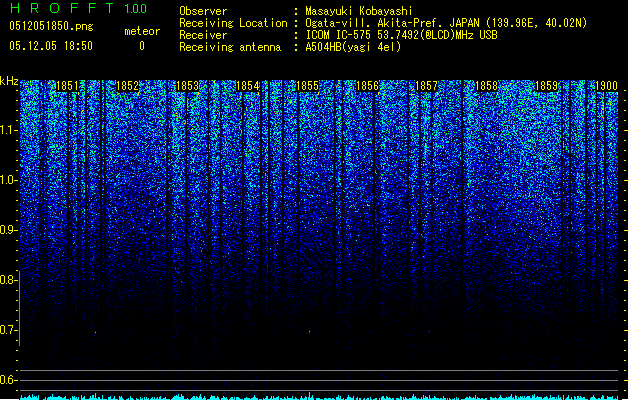Image resolution: width=629 pixels, height=400 pixels.
Task: Click the 1.1 kHz axis tick label
Action: click(x=8, y=130)
